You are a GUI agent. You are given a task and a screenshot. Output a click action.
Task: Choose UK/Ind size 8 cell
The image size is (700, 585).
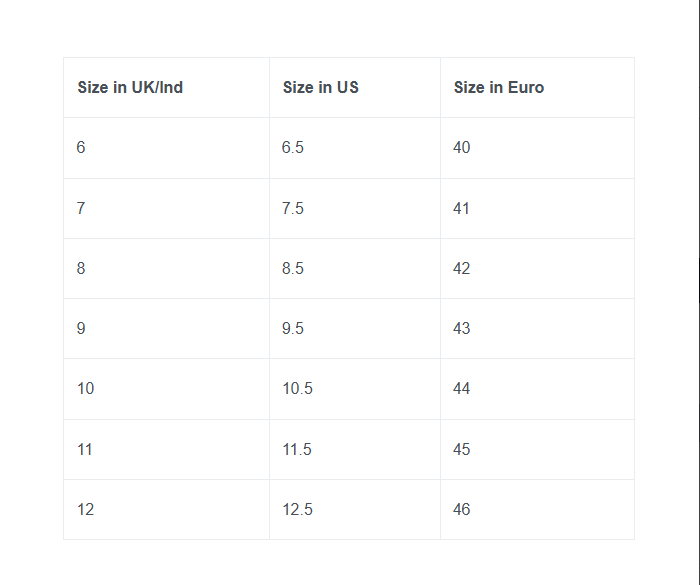tap(81, 269)
